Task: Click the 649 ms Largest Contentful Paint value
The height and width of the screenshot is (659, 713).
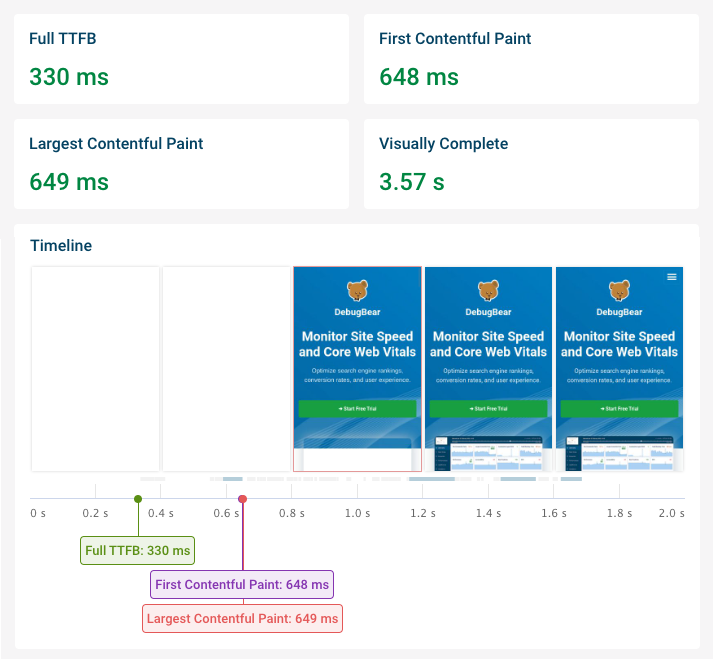Action: point(69,182)
